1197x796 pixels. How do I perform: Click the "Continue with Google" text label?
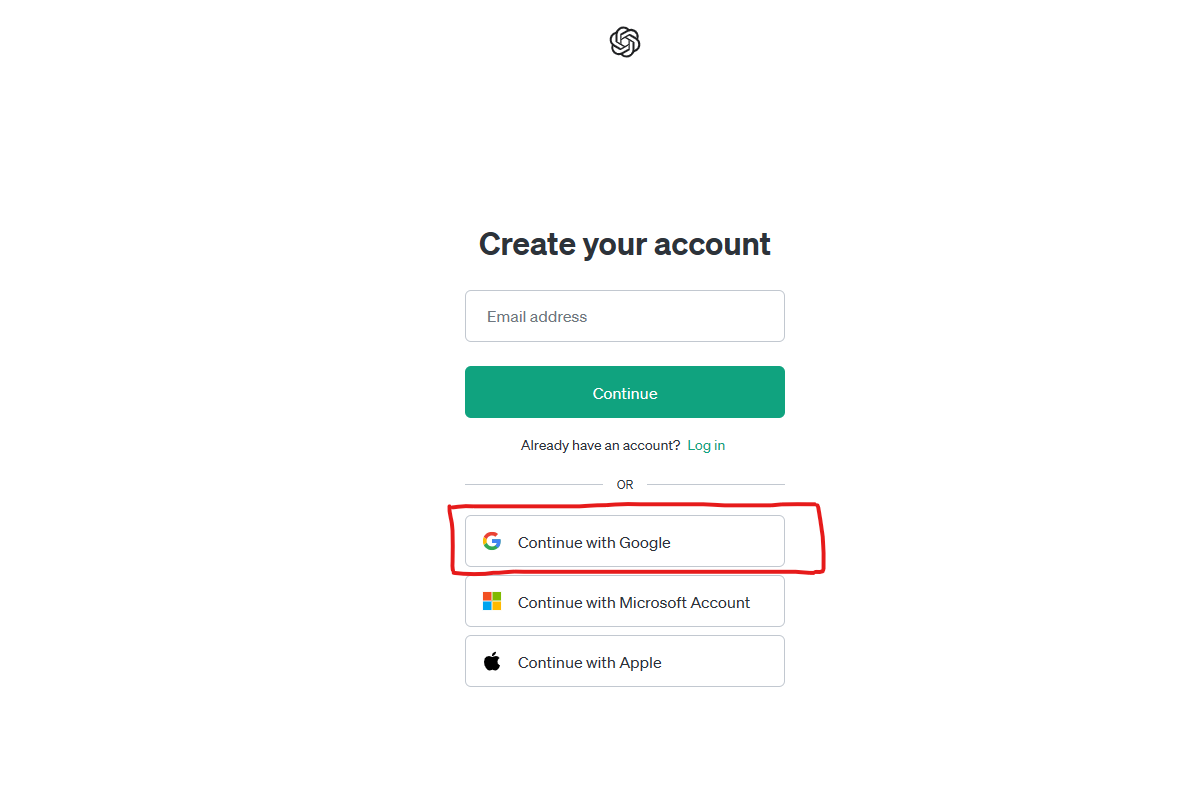(x=594, y=543)
